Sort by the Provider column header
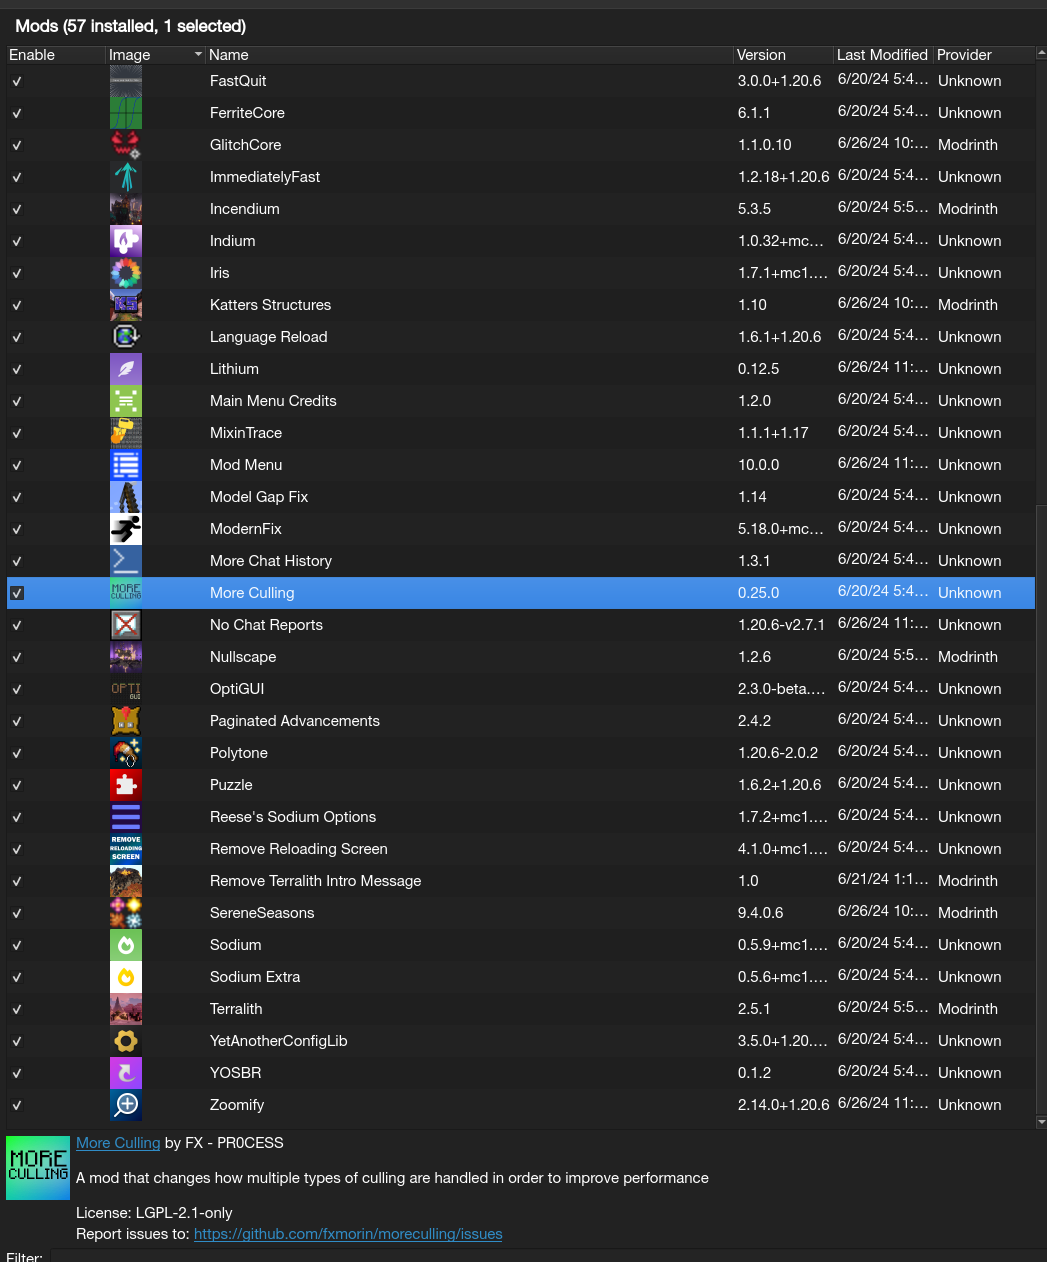Image resolution: width=1047 pixels, height=1262 pixels. click(x=985, y=55)
